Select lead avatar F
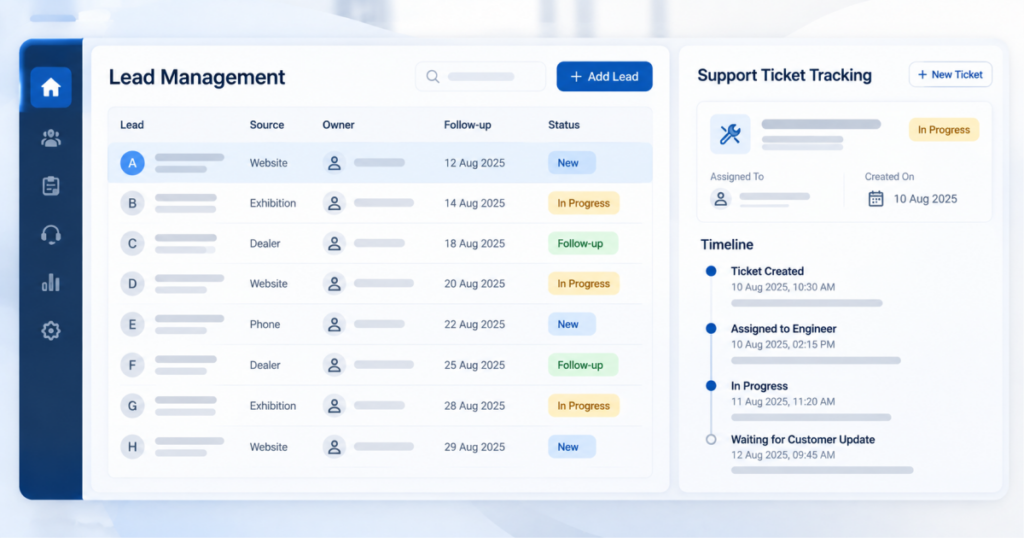This screenshot has height=538, width=1024. click(132, 365)
